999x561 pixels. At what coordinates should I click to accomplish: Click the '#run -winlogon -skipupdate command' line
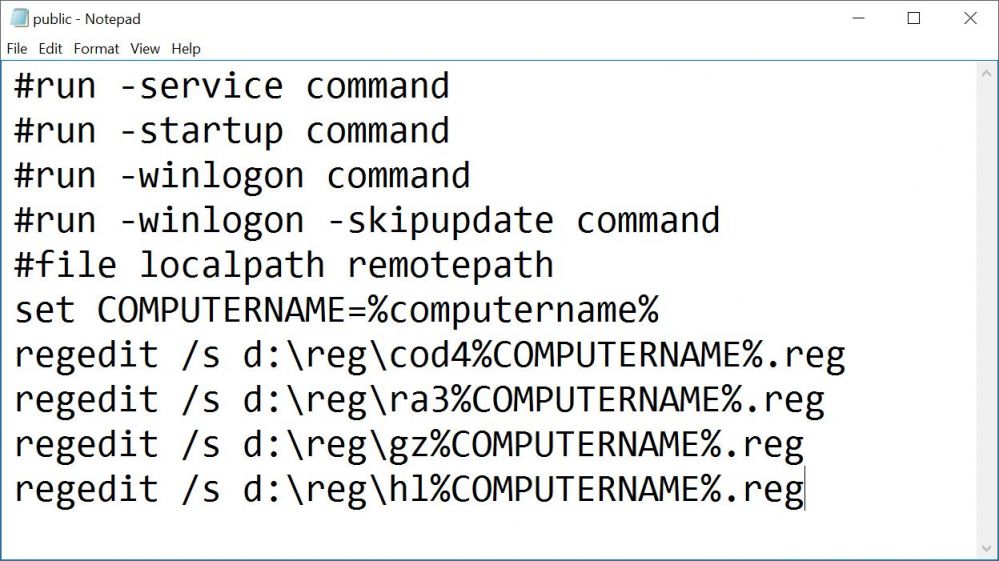[366, 220]
